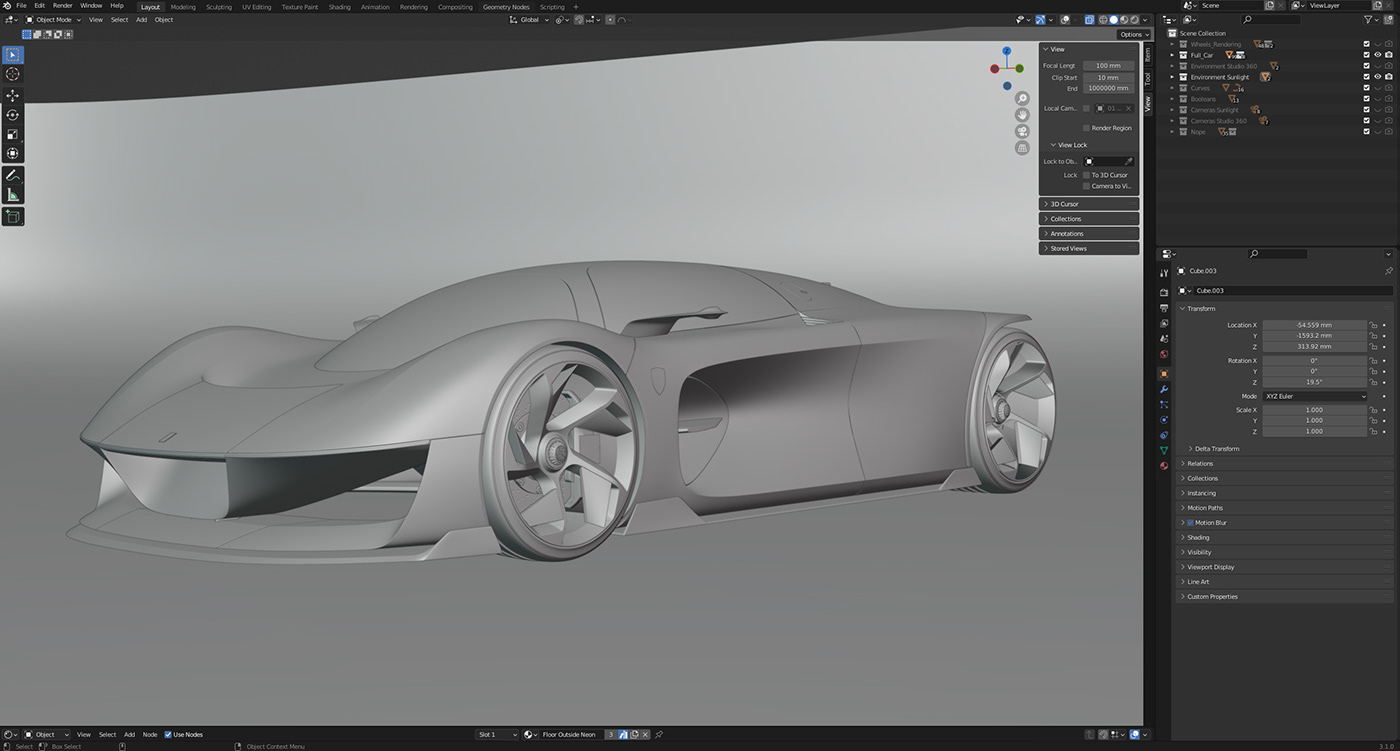1400x751 pixels.
Task: Select the Rotate tool in the toolbar
Action: pos(13,114)
